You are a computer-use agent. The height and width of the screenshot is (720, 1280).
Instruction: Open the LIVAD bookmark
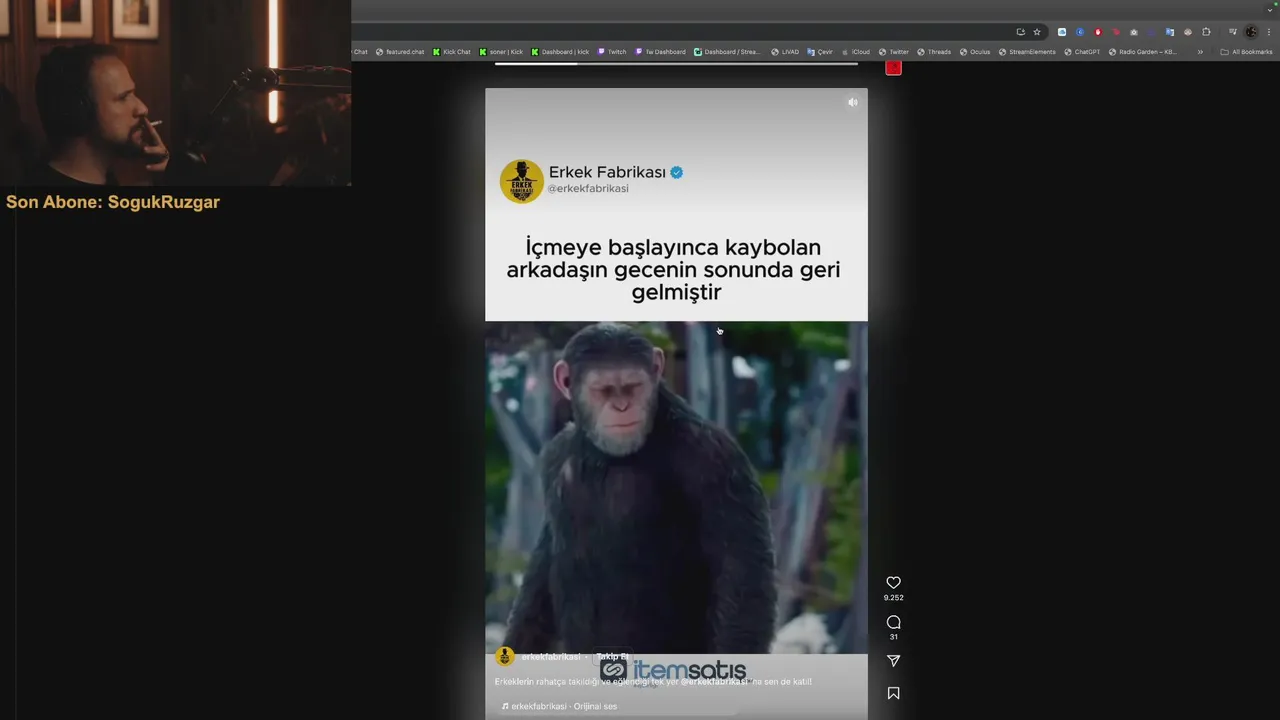pos(785,52)
